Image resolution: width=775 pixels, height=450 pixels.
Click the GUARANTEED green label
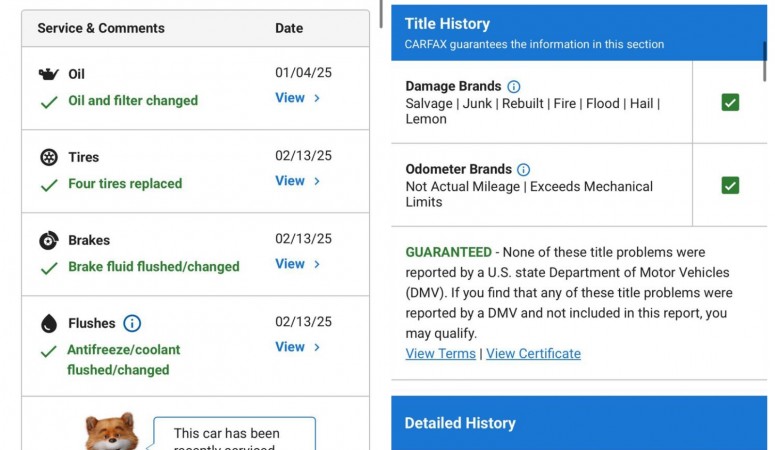coord(448,252)
